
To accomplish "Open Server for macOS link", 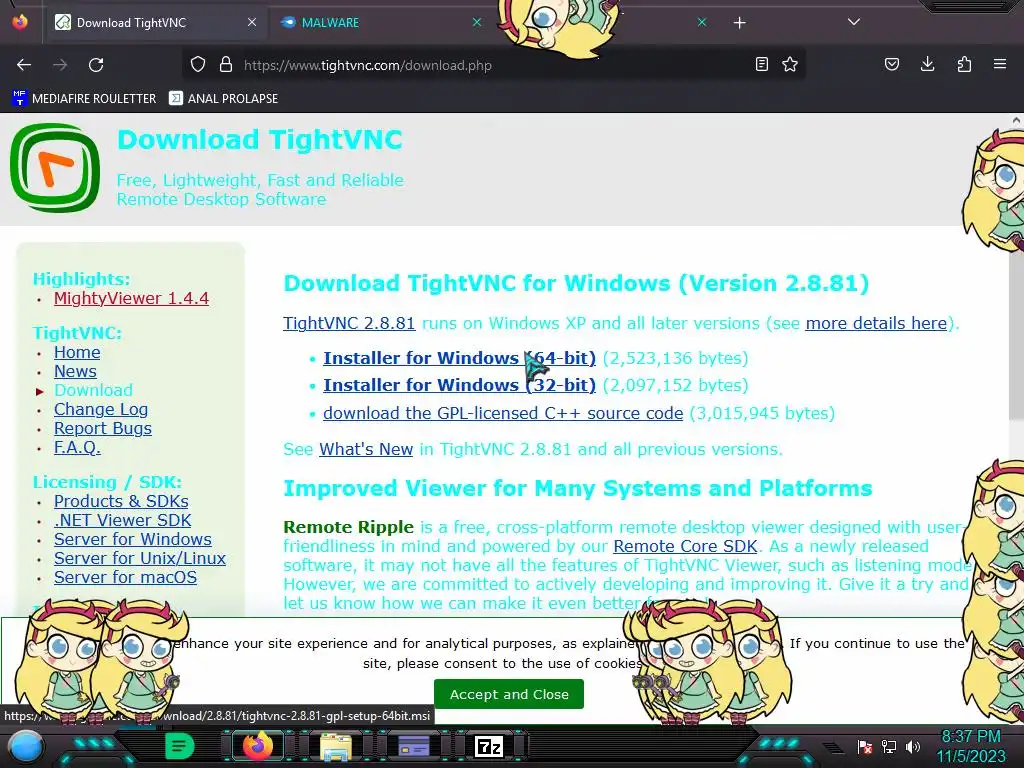I will [125, 577].
